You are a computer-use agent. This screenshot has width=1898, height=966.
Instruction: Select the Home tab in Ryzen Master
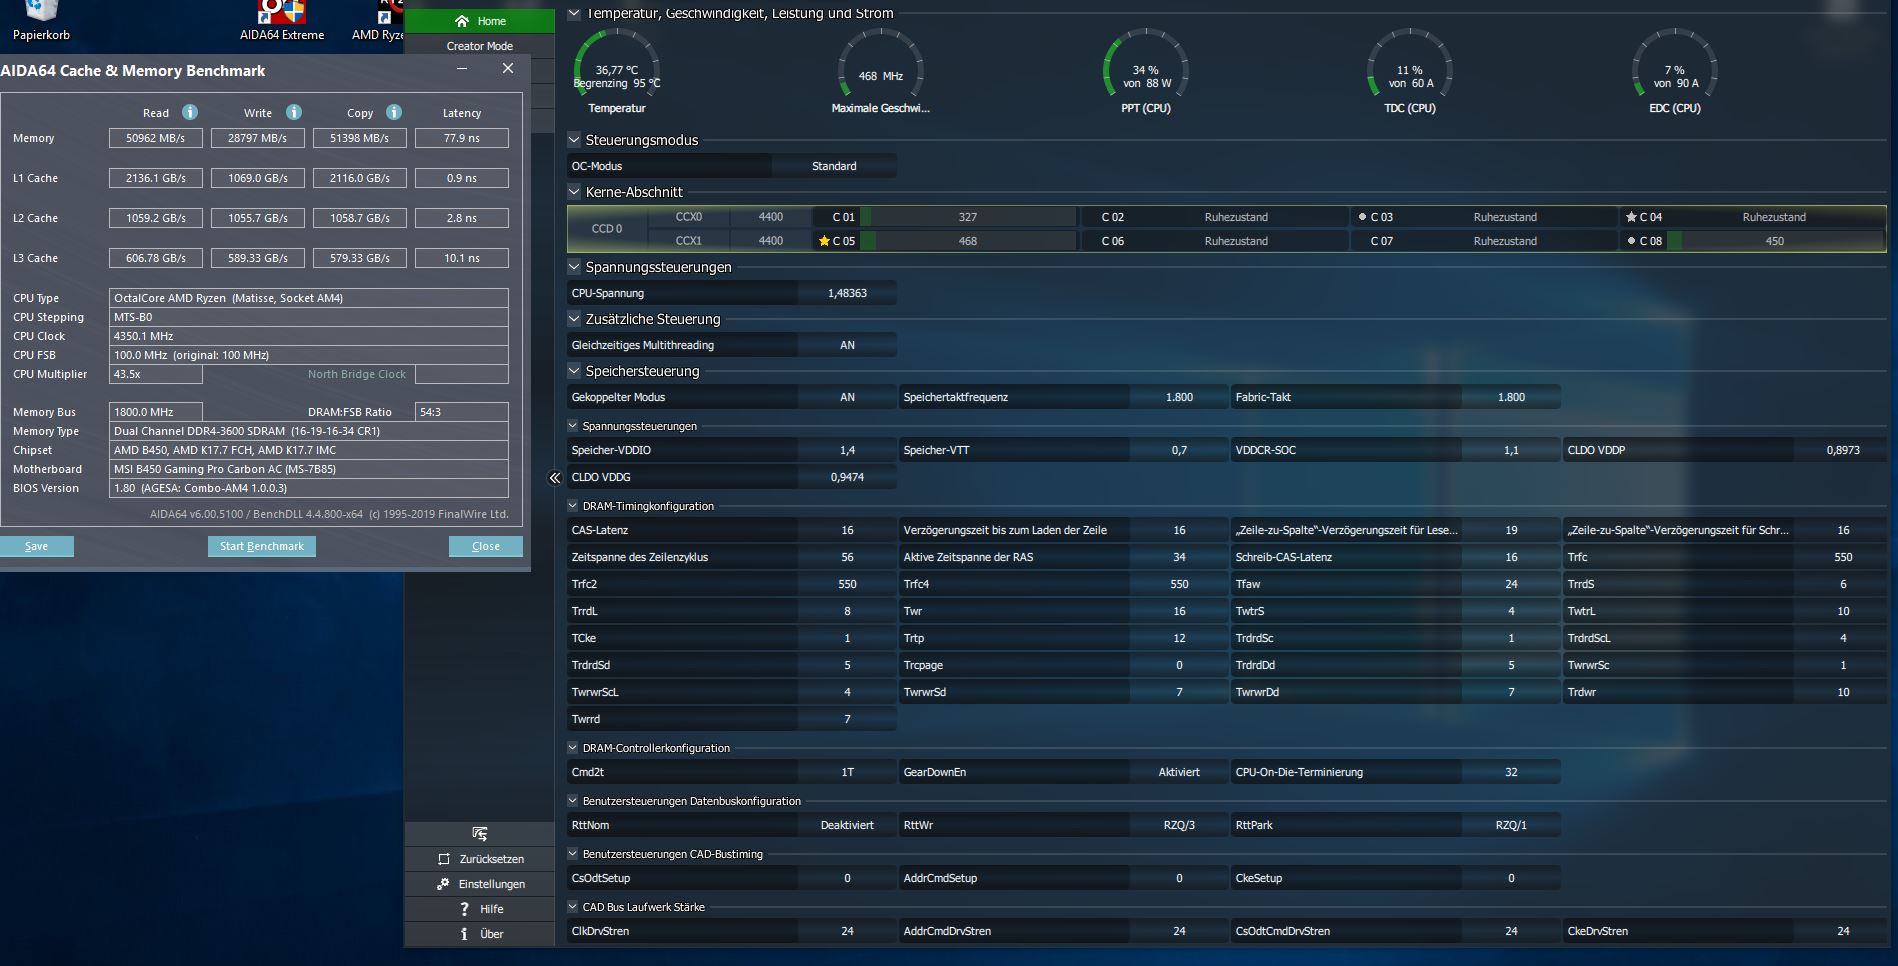pyautogui.click(x=480, y=21)
